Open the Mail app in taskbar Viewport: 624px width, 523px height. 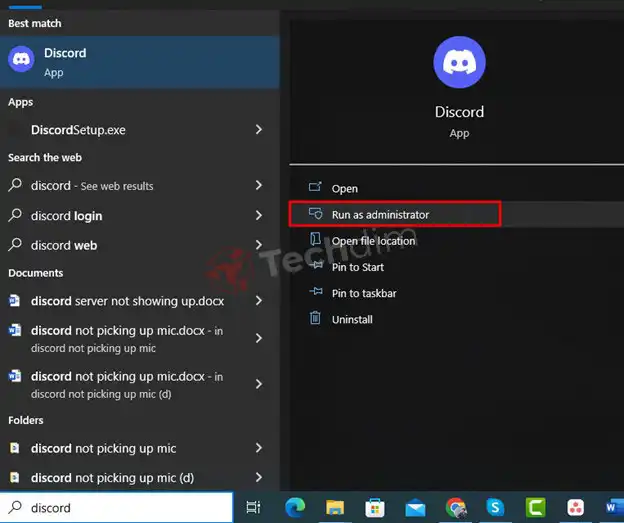416,508
